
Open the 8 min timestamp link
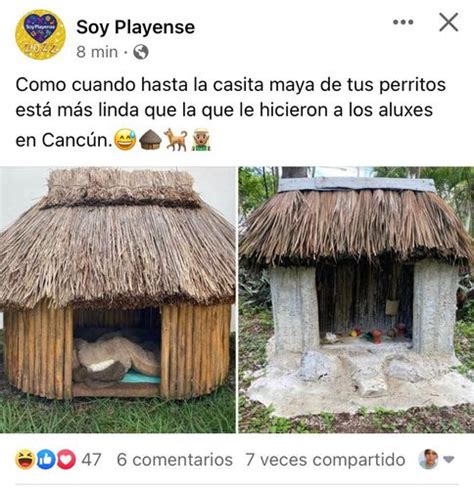tap(97, 52)
